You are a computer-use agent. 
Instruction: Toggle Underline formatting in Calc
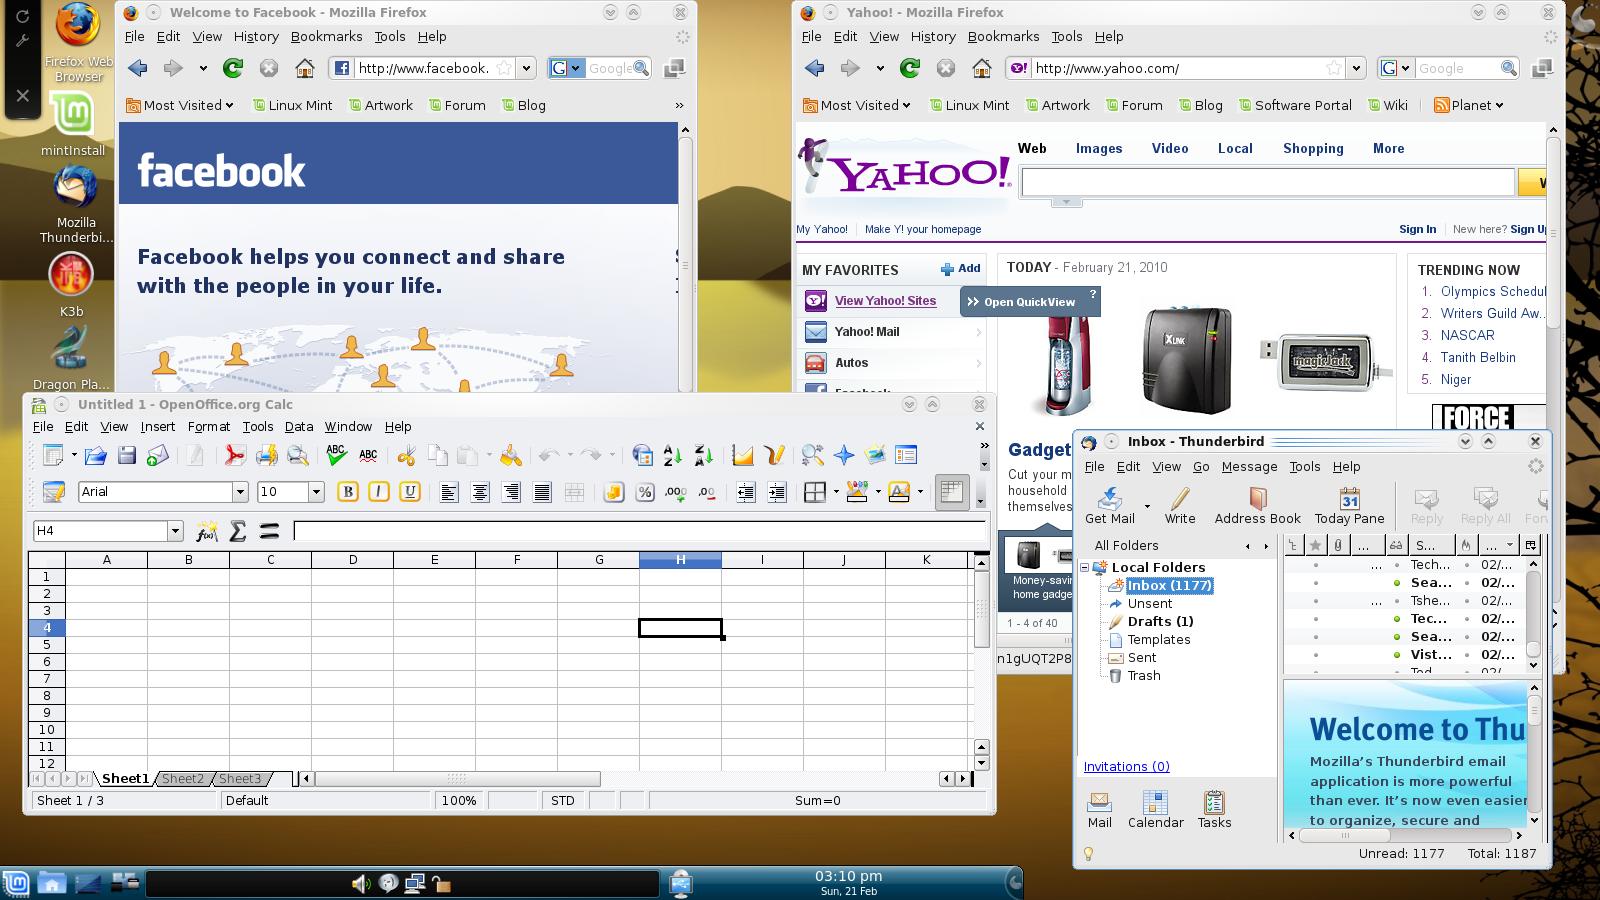tap(409, 492)
